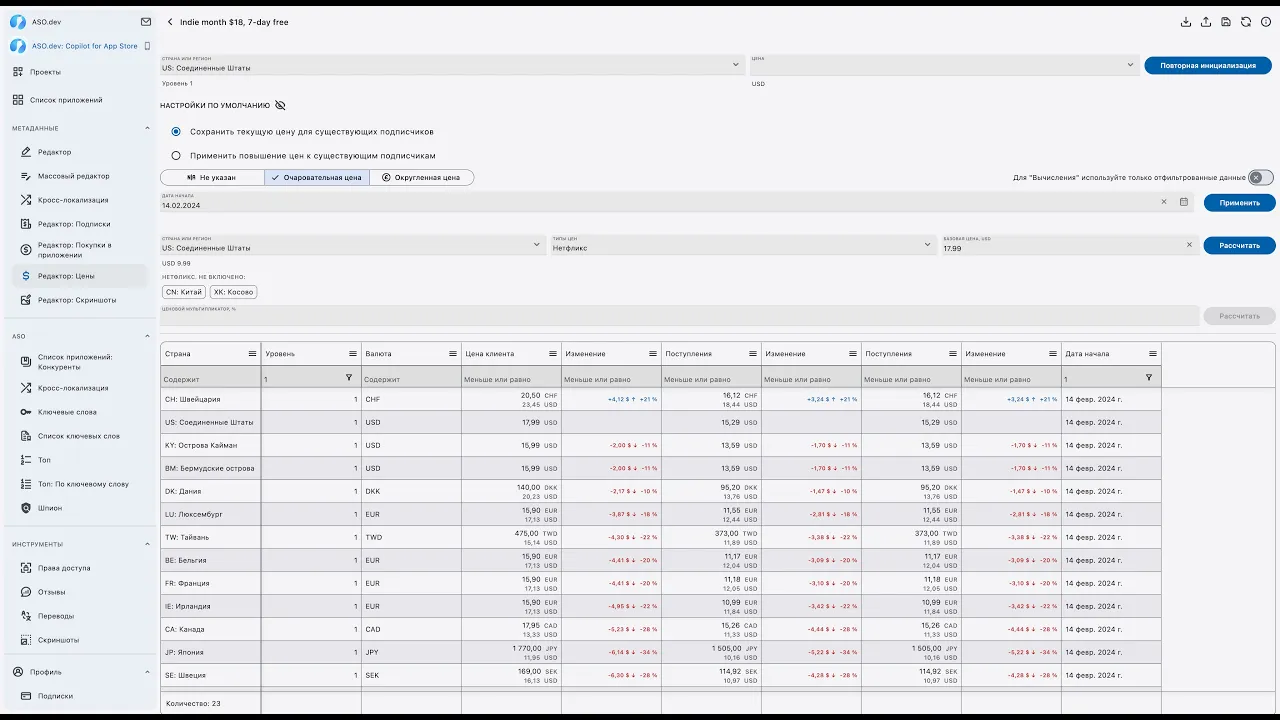
Task: Collapse the Профиль sidebar section
Action: 147,672
